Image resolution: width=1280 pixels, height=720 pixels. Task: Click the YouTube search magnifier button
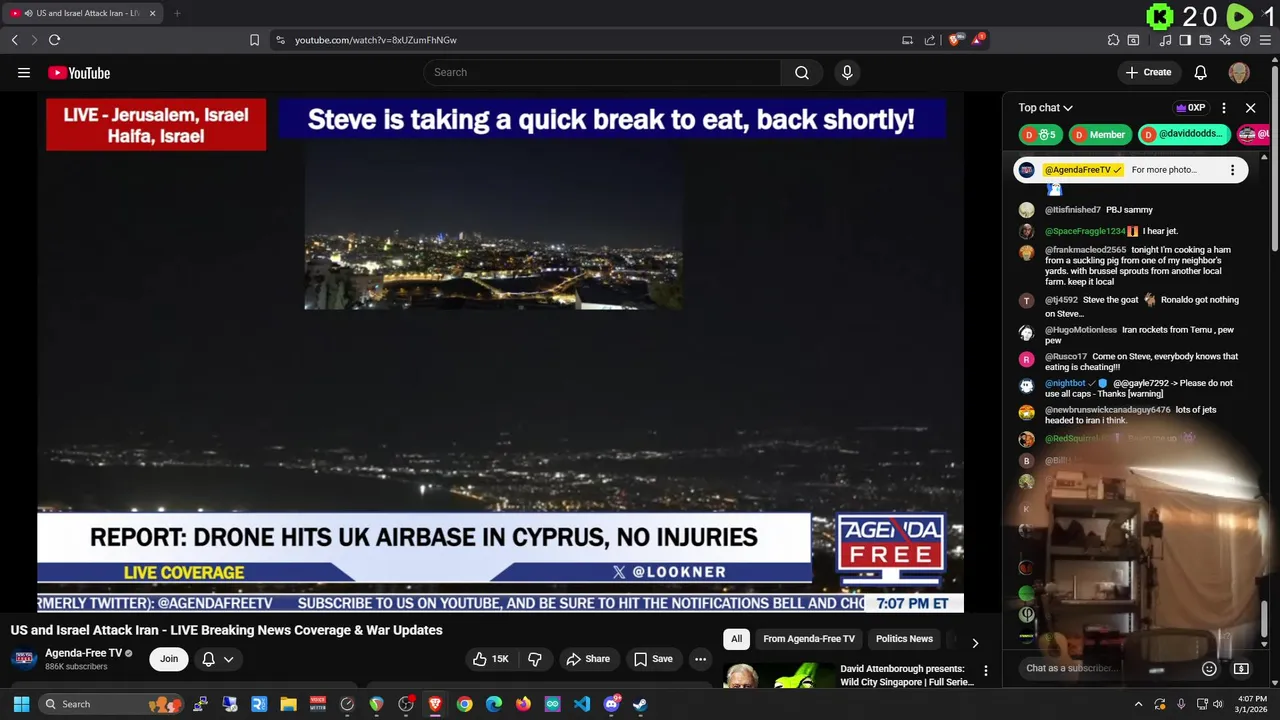802,72
